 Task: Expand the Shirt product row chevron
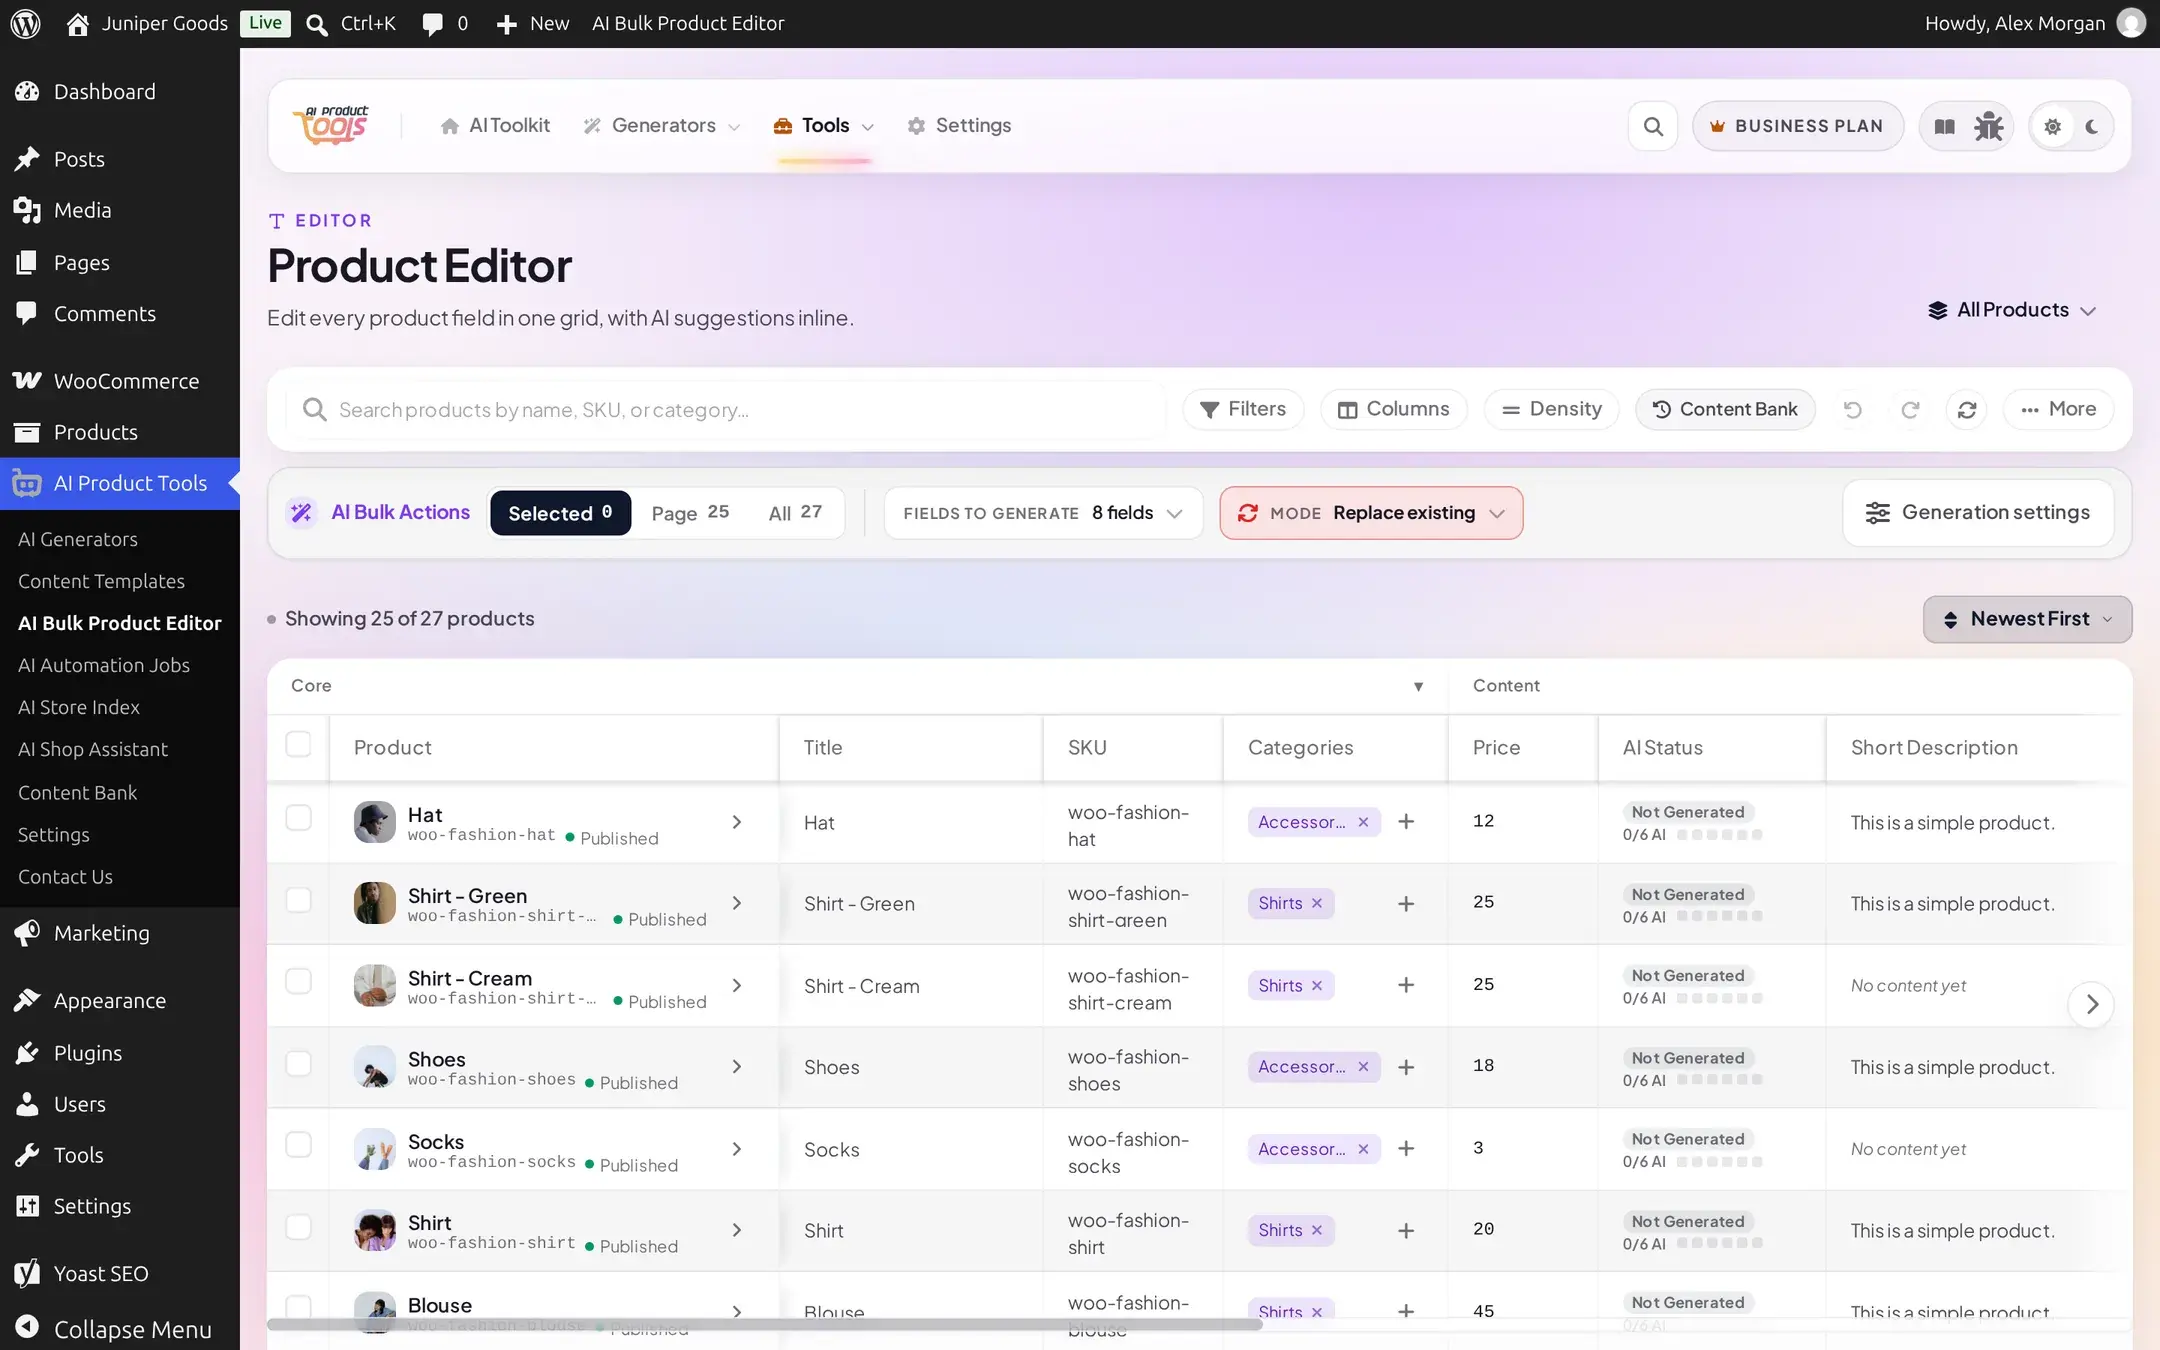point(737,1230)
